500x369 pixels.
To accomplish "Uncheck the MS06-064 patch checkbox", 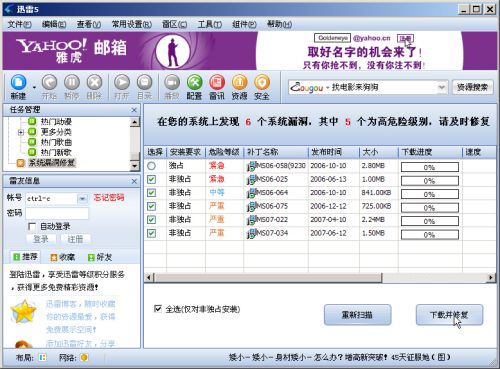I will pos(152,193).
